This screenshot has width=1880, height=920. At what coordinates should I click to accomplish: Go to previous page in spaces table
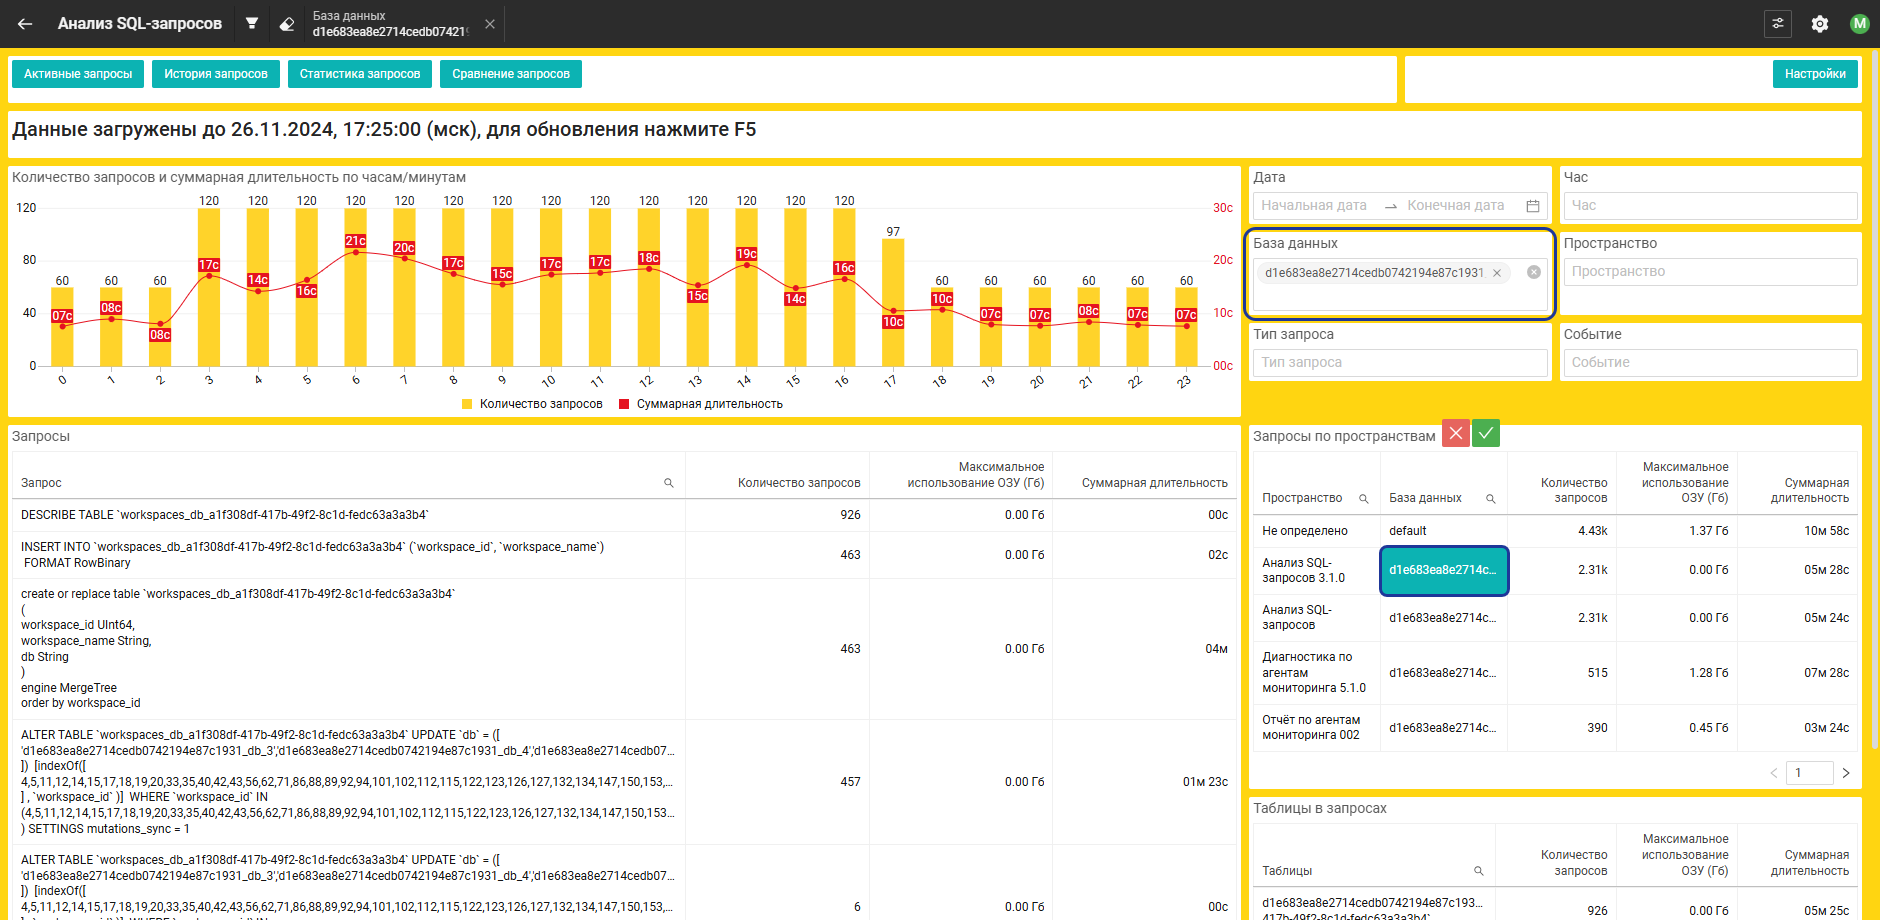(x=1774, y=773)
